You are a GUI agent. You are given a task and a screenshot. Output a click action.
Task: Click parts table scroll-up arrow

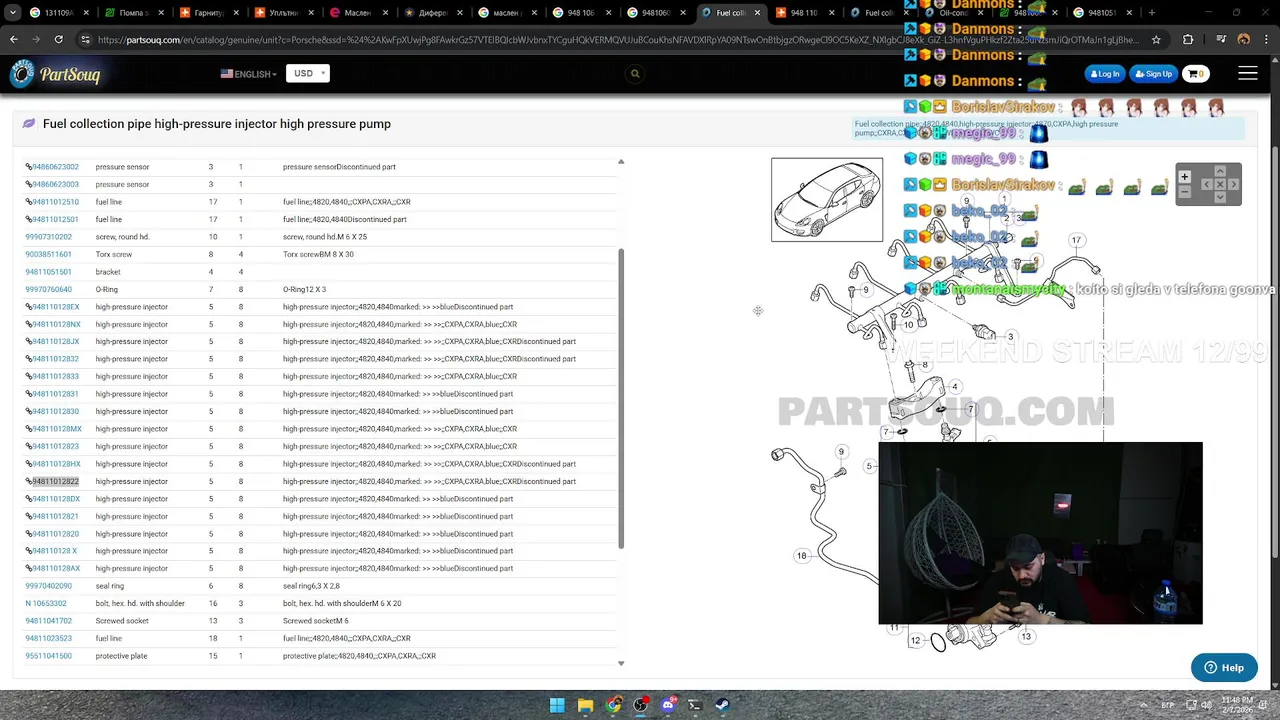[x=621, y=162]
